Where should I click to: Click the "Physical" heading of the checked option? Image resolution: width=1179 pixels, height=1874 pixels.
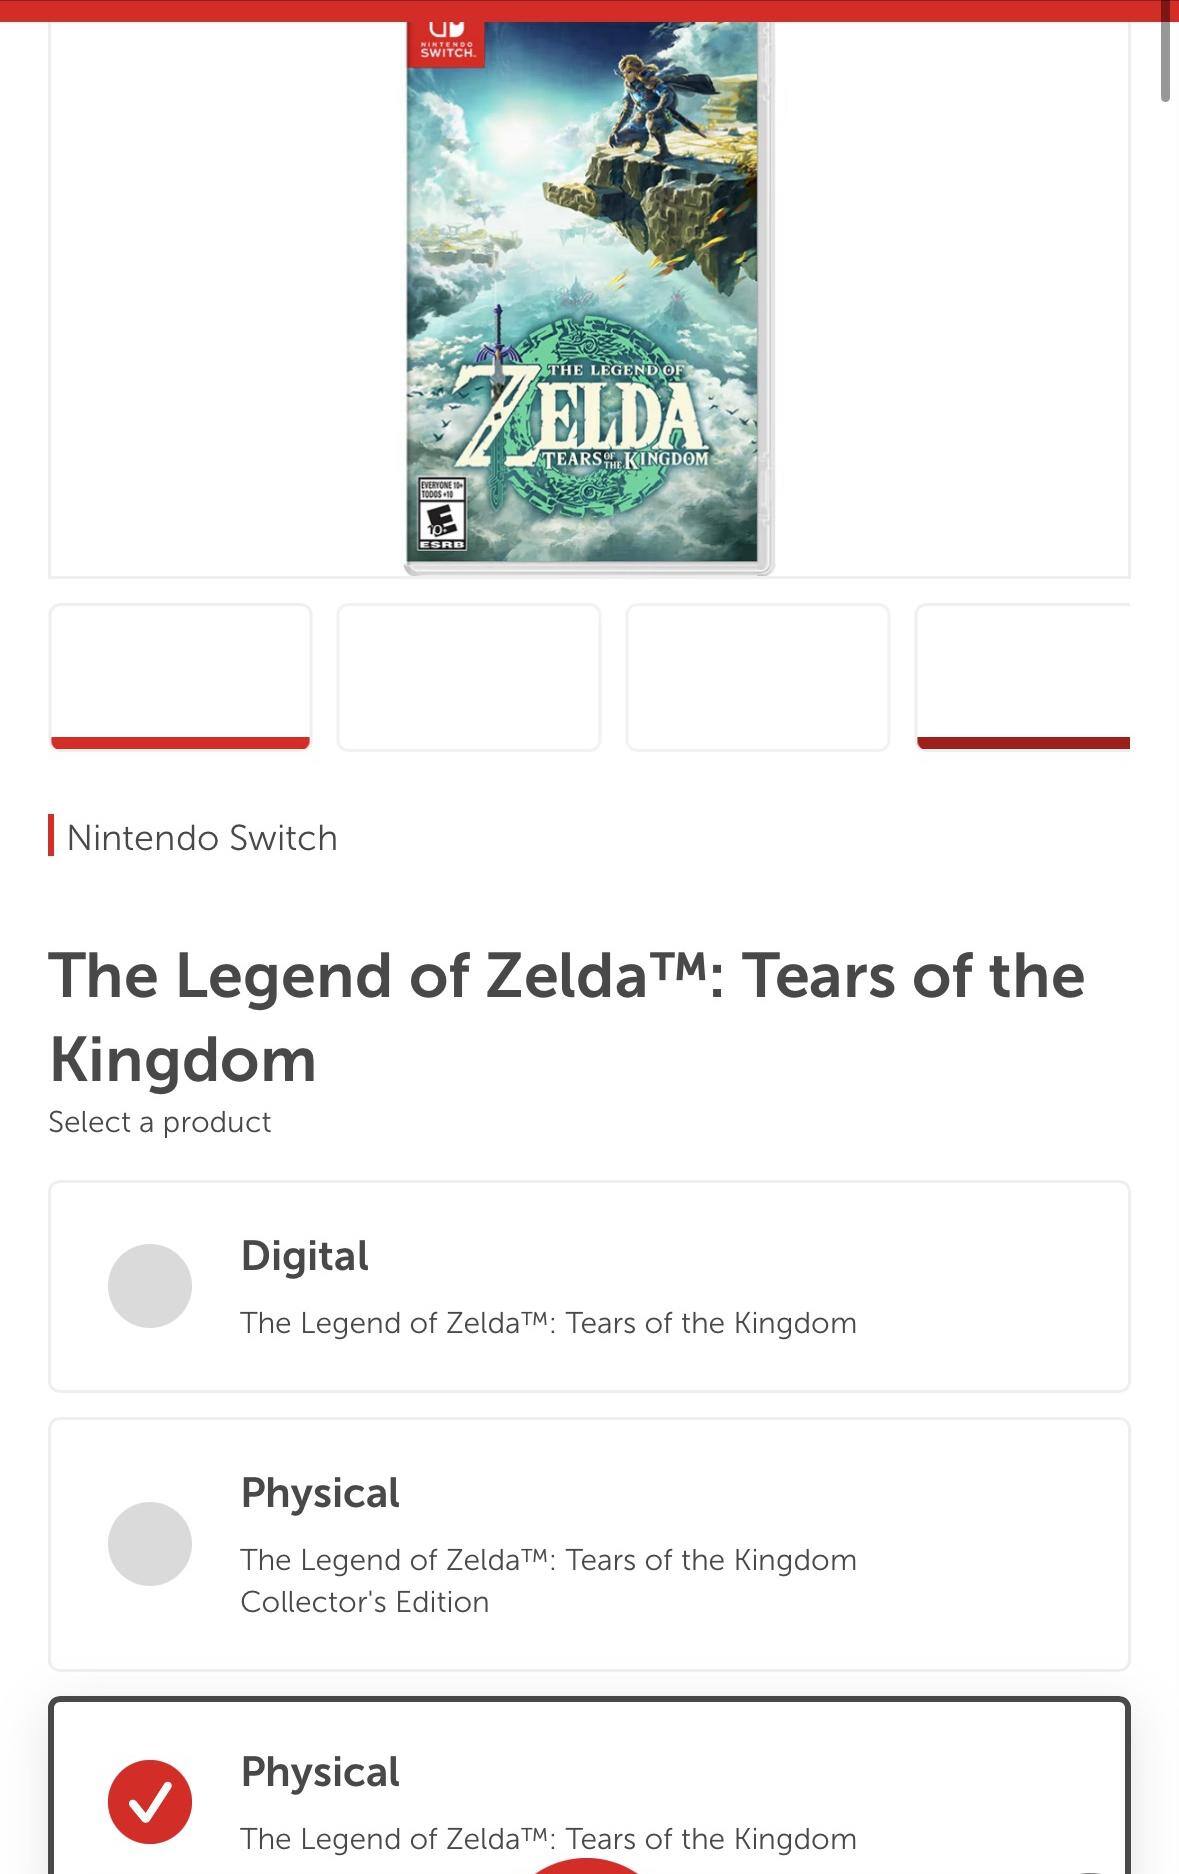click(320, 1772)
